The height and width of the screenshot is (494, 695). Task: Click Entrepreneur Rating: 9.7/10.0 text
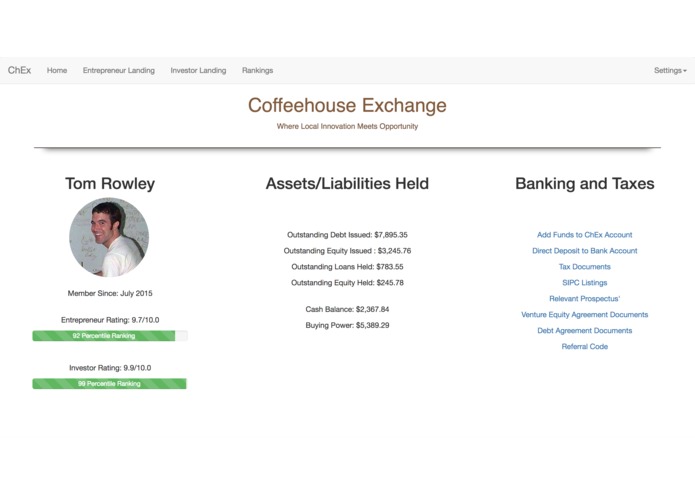[110, 320]
